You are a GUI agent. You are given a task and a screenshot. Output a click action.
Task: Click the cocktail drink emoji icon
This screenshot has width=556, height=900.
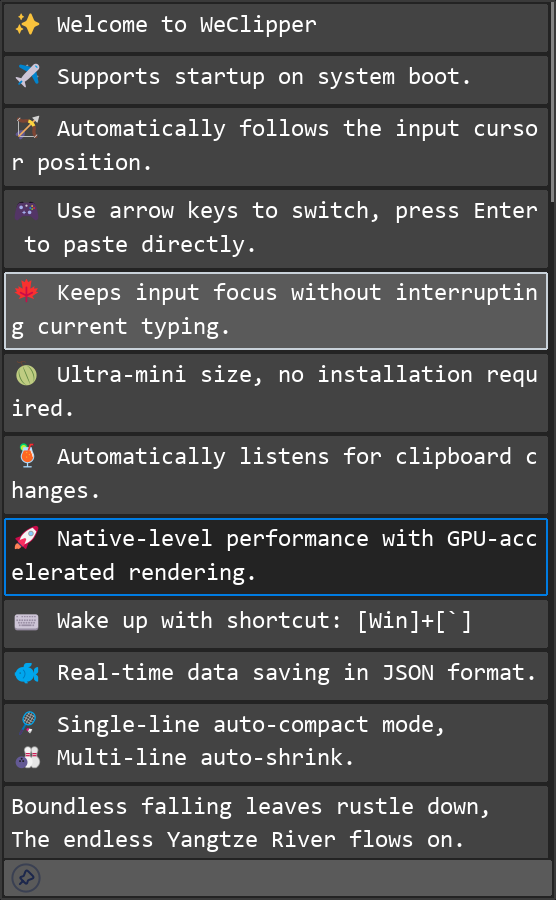tap(27, 456)
